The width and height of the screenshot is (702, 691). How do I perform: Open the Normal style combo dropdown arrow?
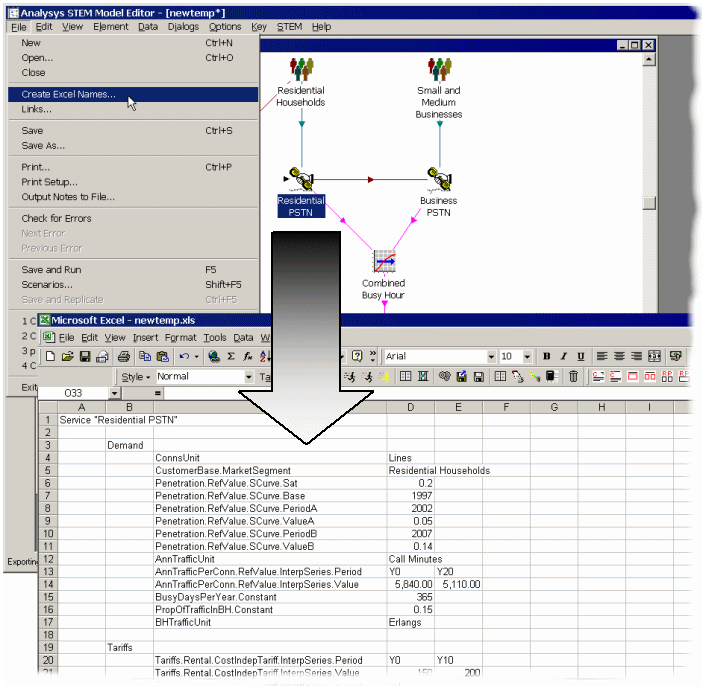[x=248, y=377]
